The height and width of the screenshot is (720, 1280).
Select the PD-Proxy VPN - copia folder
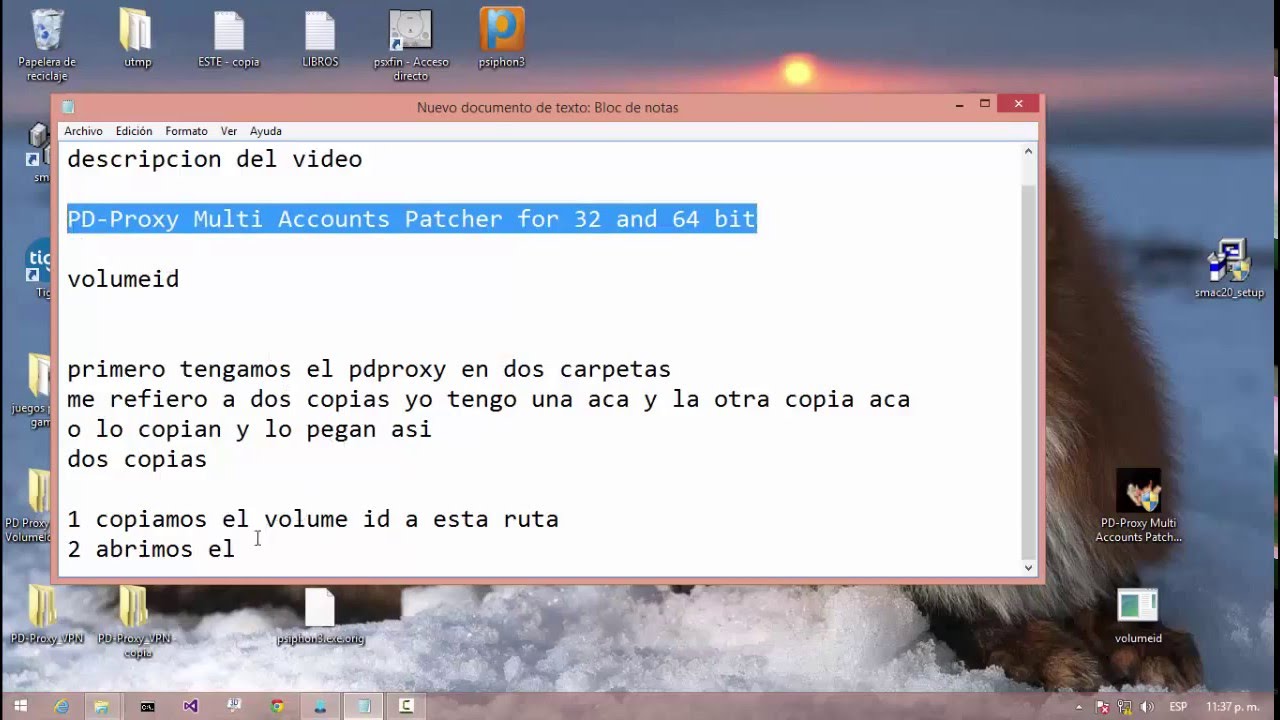click(x=134, y=622)
